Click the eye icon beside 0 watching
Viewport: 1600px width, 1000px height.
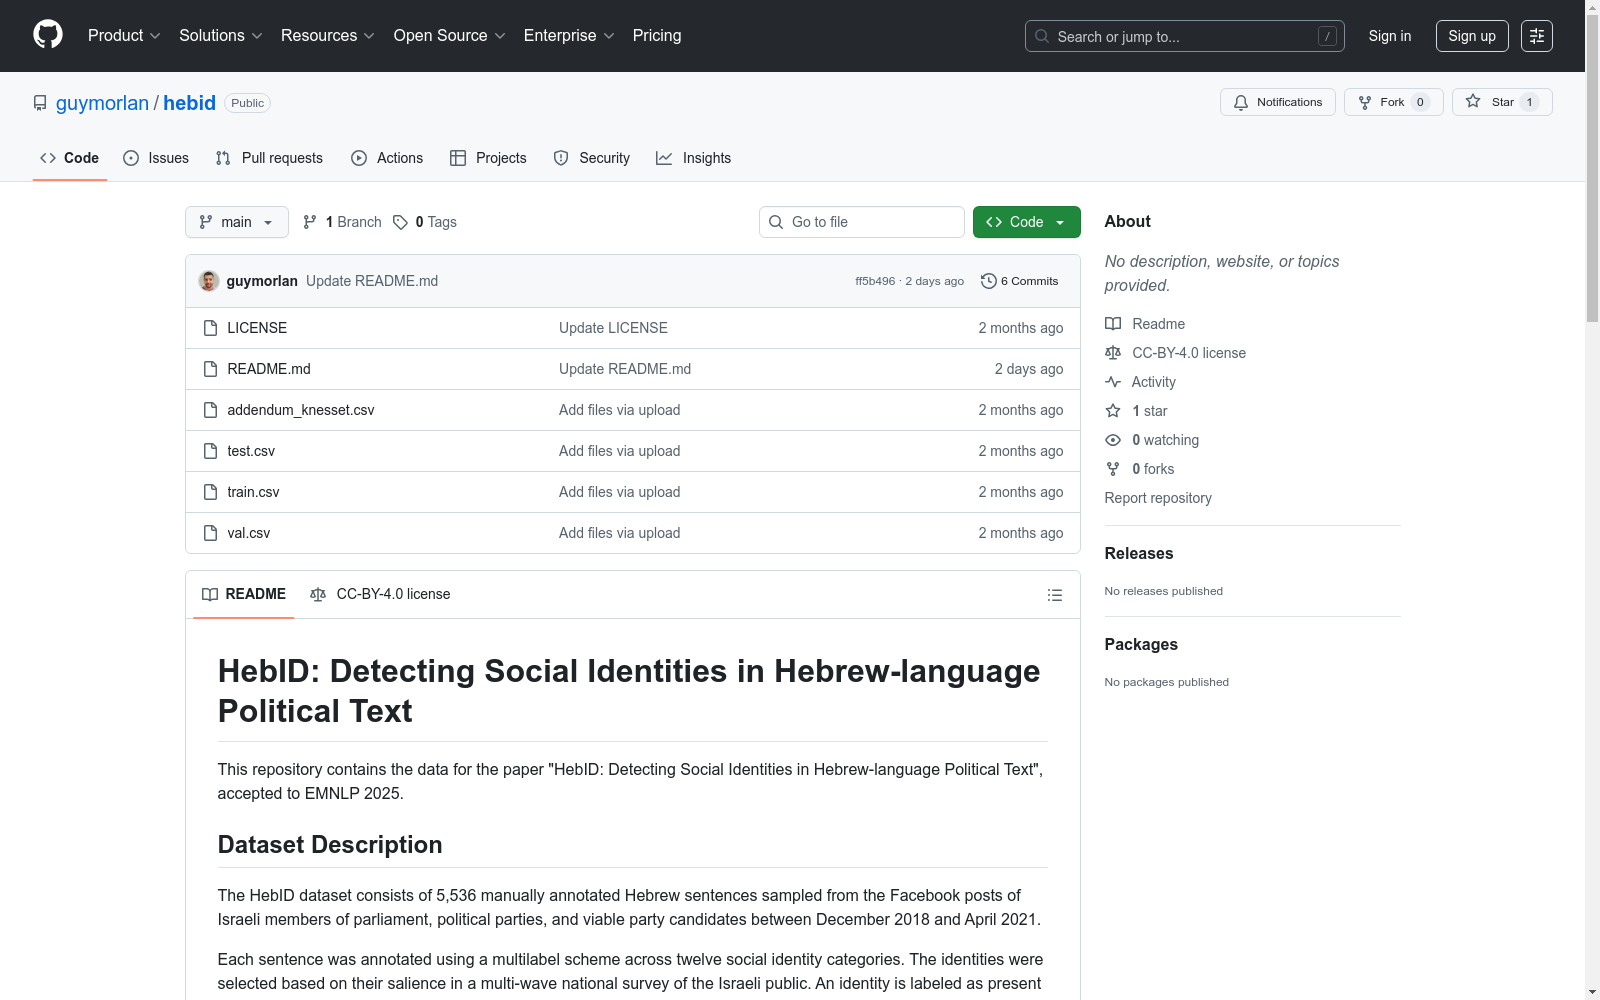tap(1113, 440)
